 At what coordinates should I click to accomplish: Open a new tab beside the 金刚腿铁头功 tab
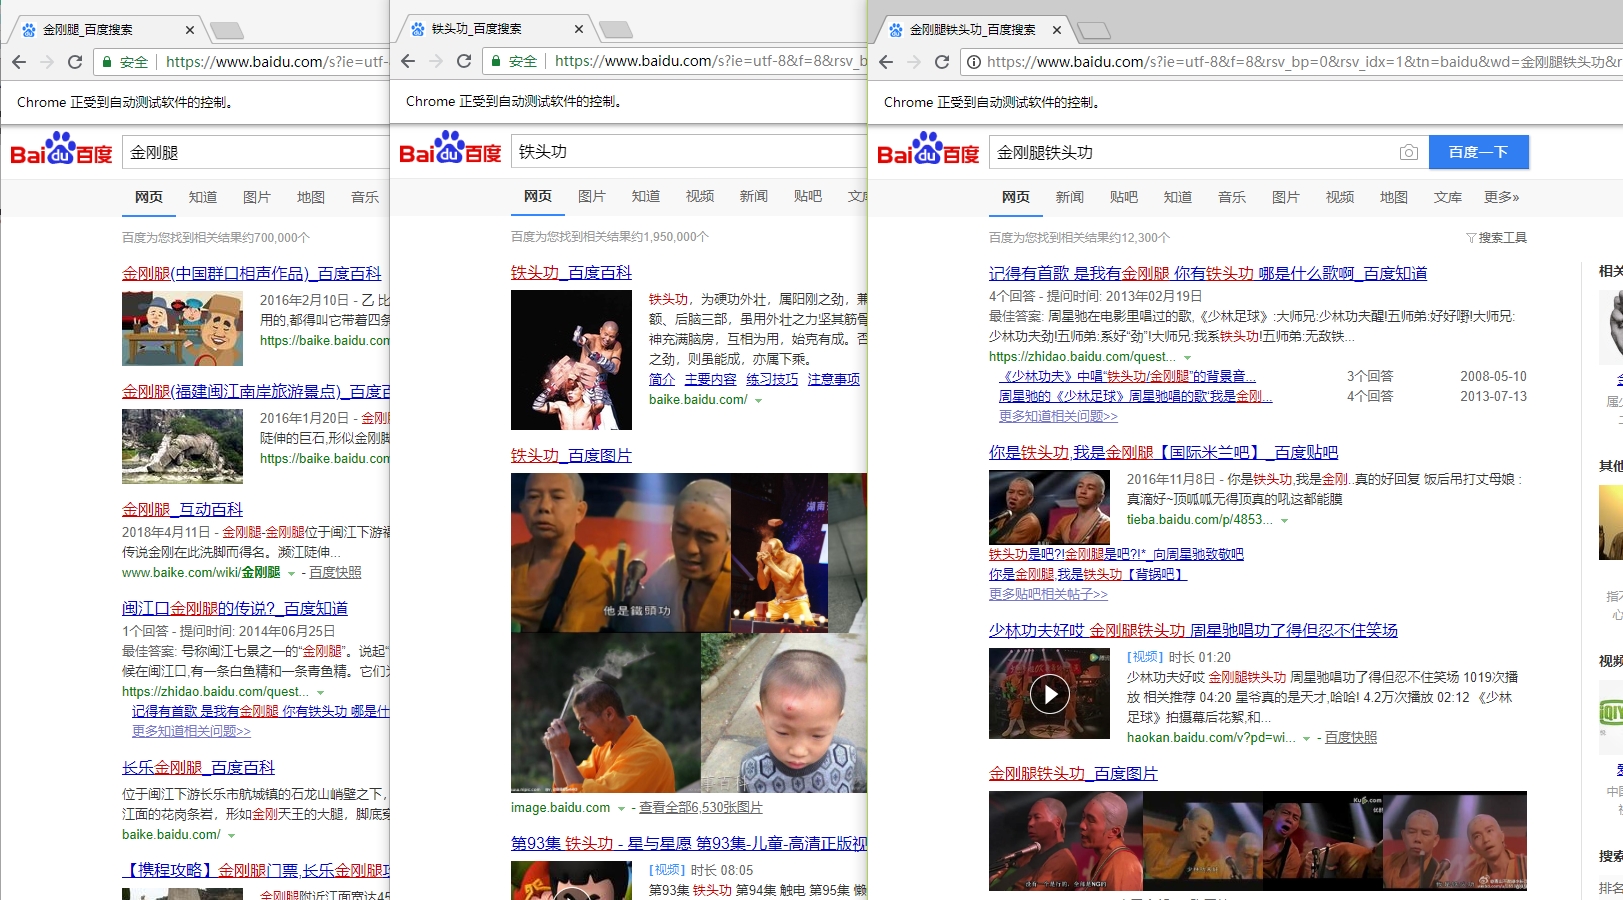[x=1094, y=30]
